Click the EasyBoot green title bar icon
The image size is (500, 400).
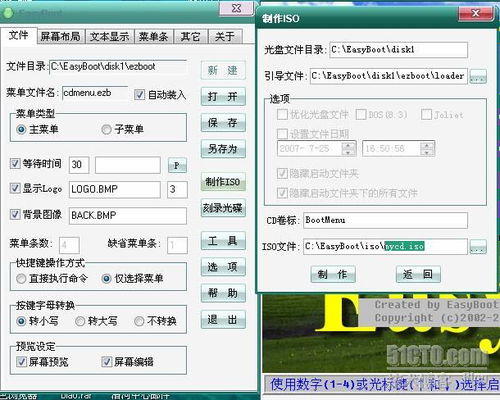coord(8,13)
